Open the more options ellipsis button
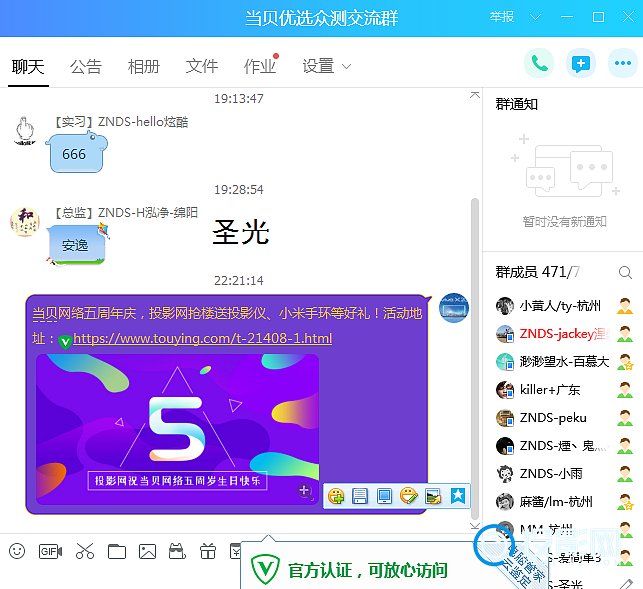643x589 pixels. pyautogui.click(x=623, y=63)
